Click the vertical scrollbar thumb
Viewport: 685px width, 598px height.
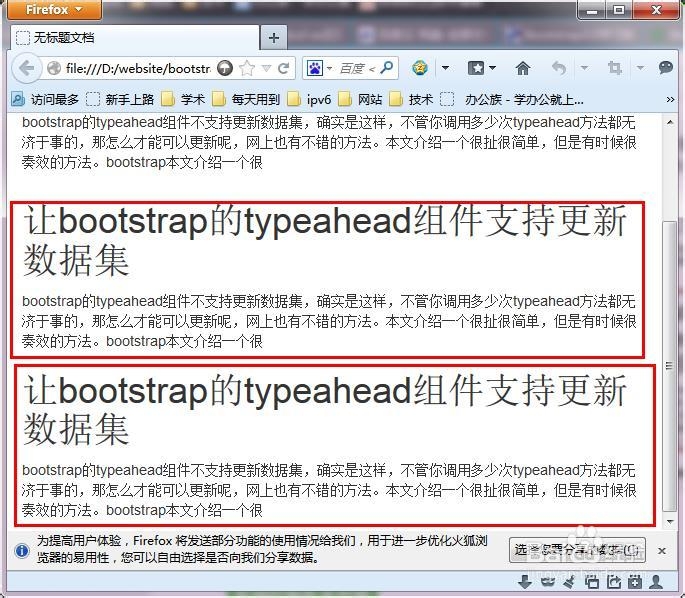[x=669, y=366]
